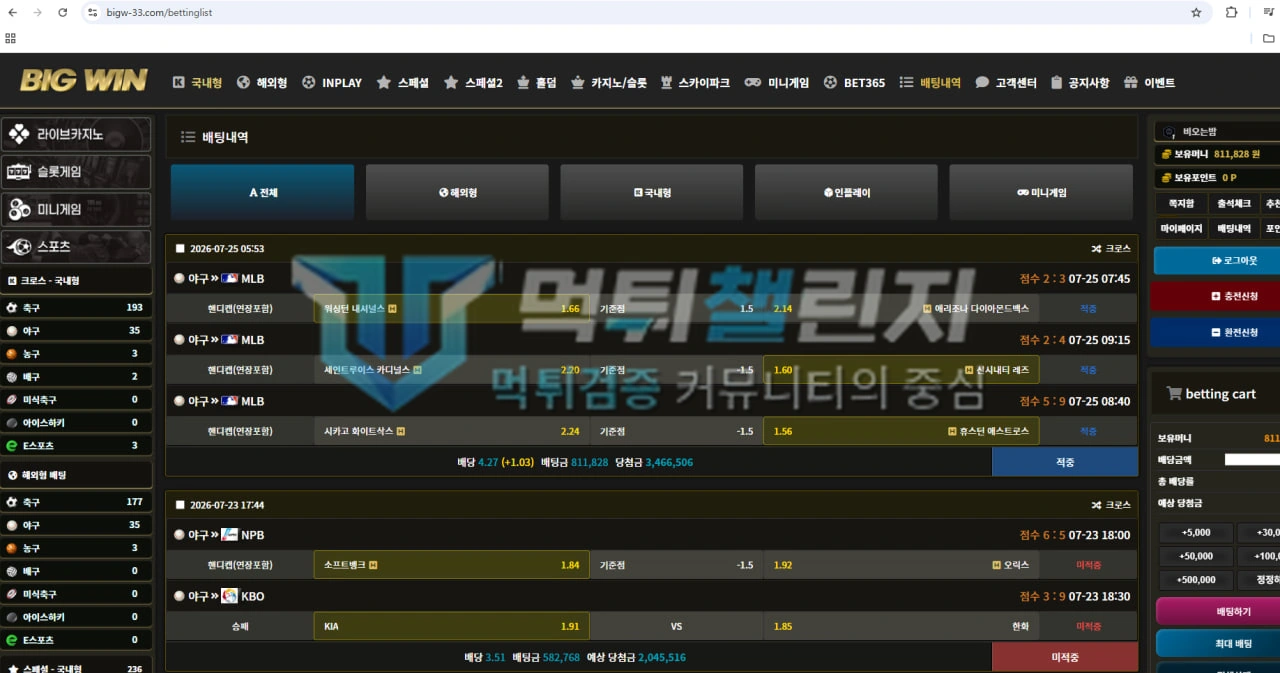This screenshot has height=673, width=1280.
Task: Click the 한화 1.85 odds cell
Action: point(901,626)
